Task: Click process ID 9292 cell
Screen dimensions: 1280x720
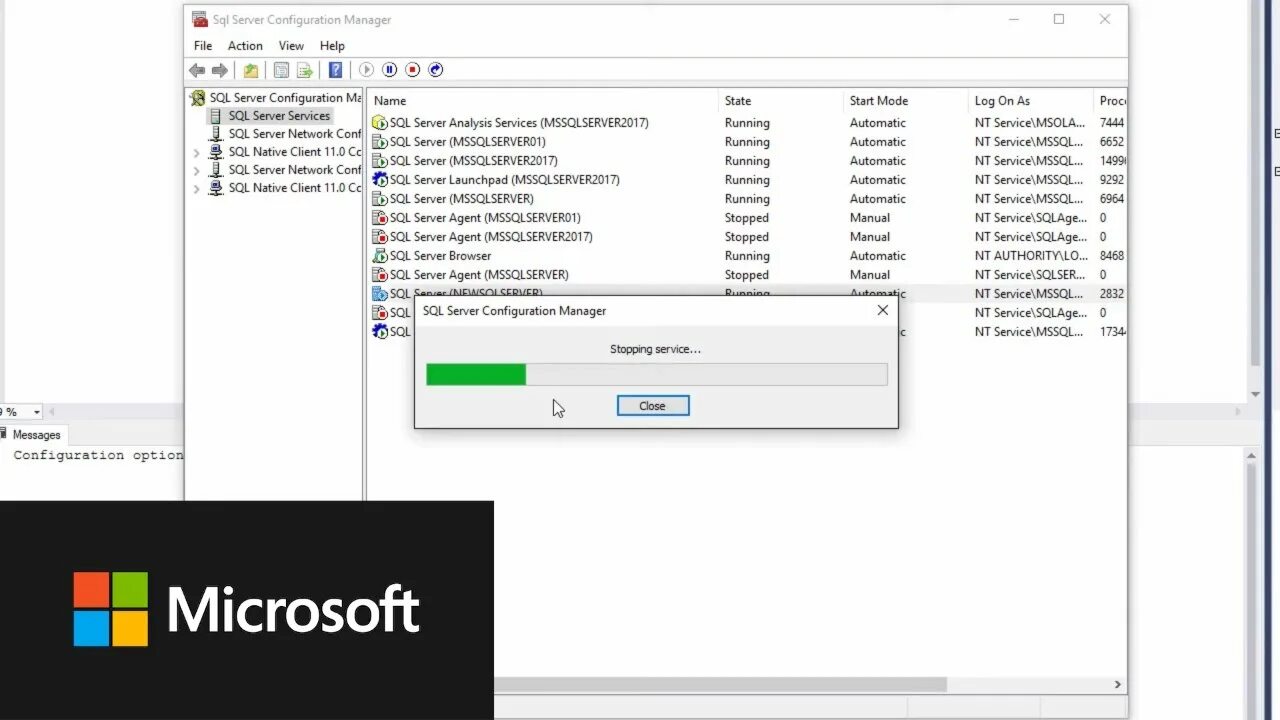Action: coord(1112,180)
